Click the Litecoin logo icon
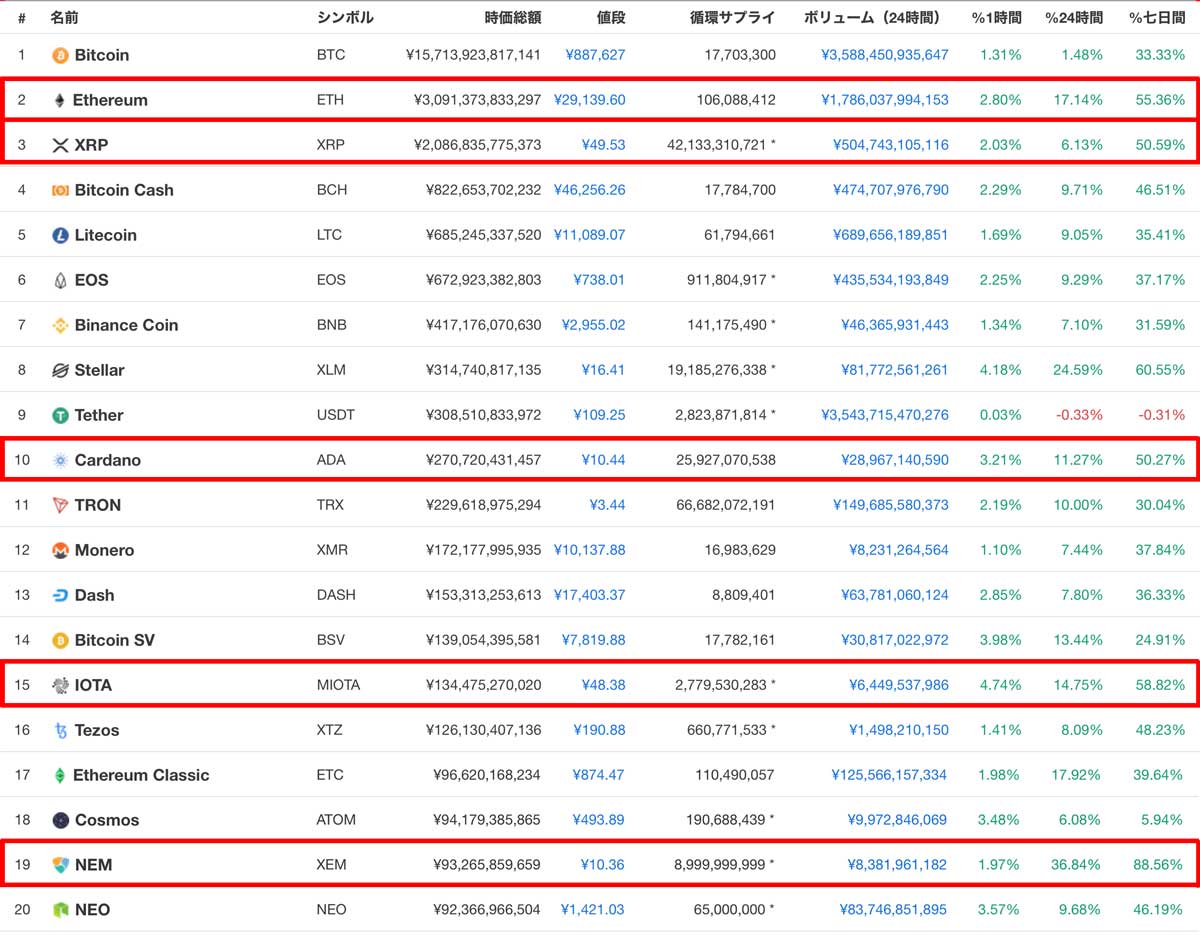1200x935 pixels. coord(60,235)
